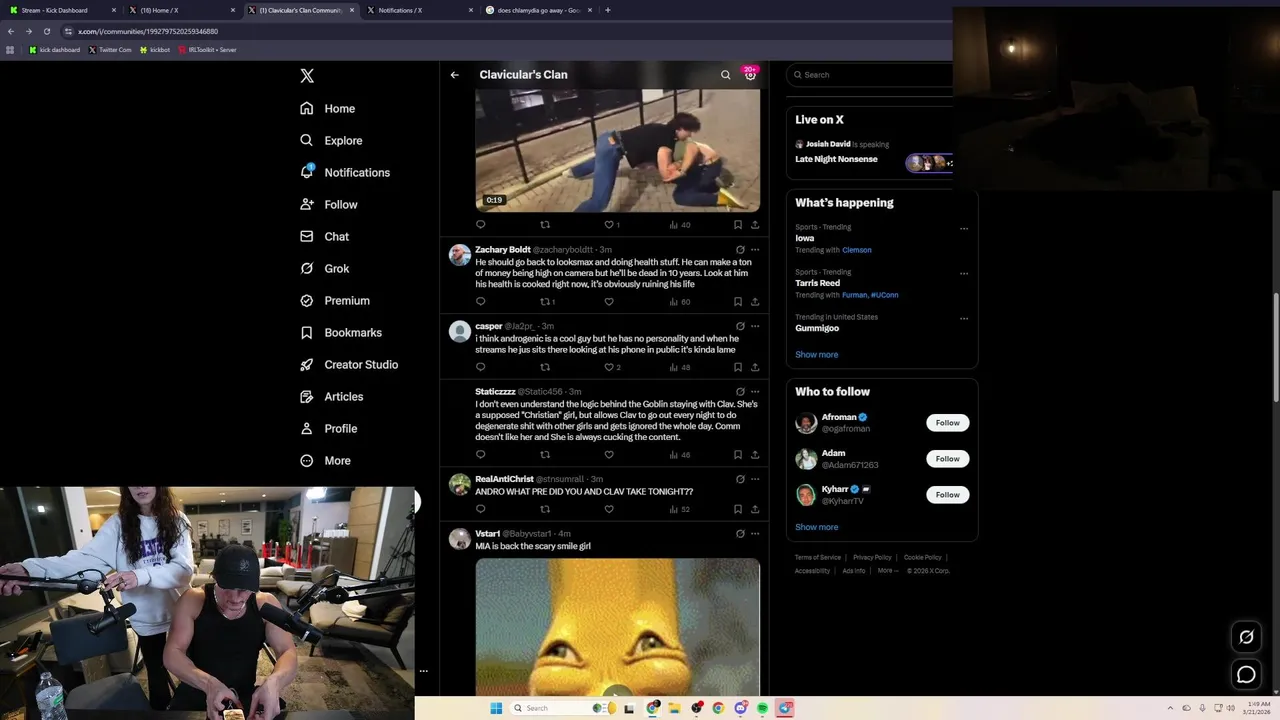Open the floating messages button
Image resolution: width=1280 pixels, height=720 pixels.
click(1246, 675)
